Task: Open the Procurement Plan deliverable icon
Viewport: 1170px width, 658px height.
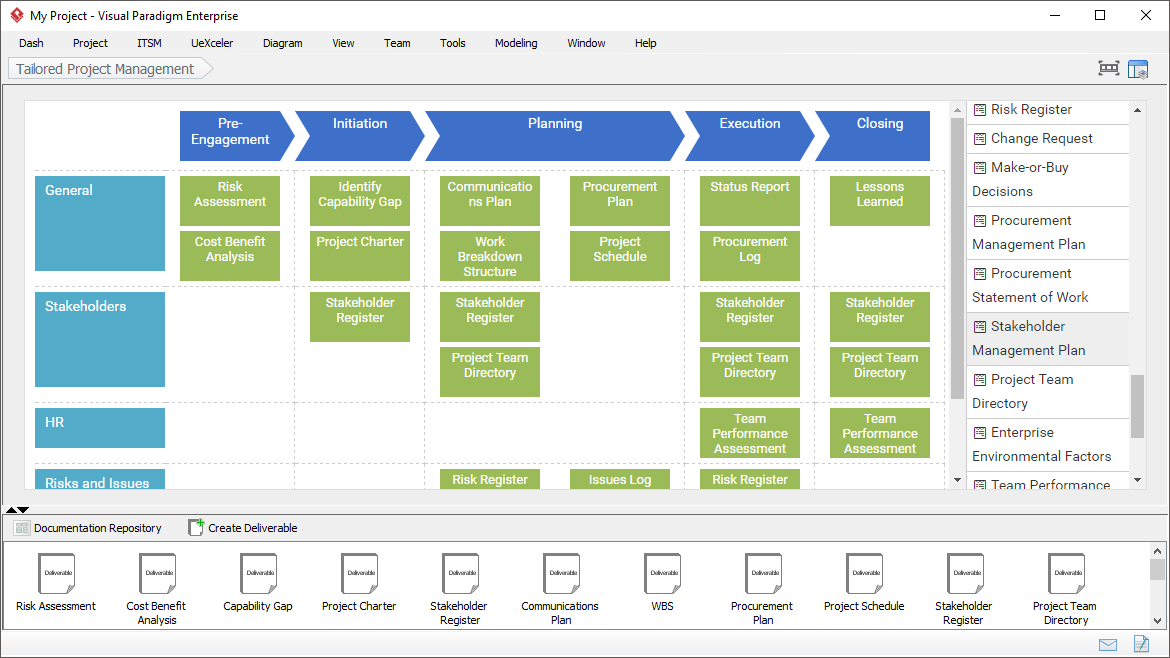Action: coord(763,574)
